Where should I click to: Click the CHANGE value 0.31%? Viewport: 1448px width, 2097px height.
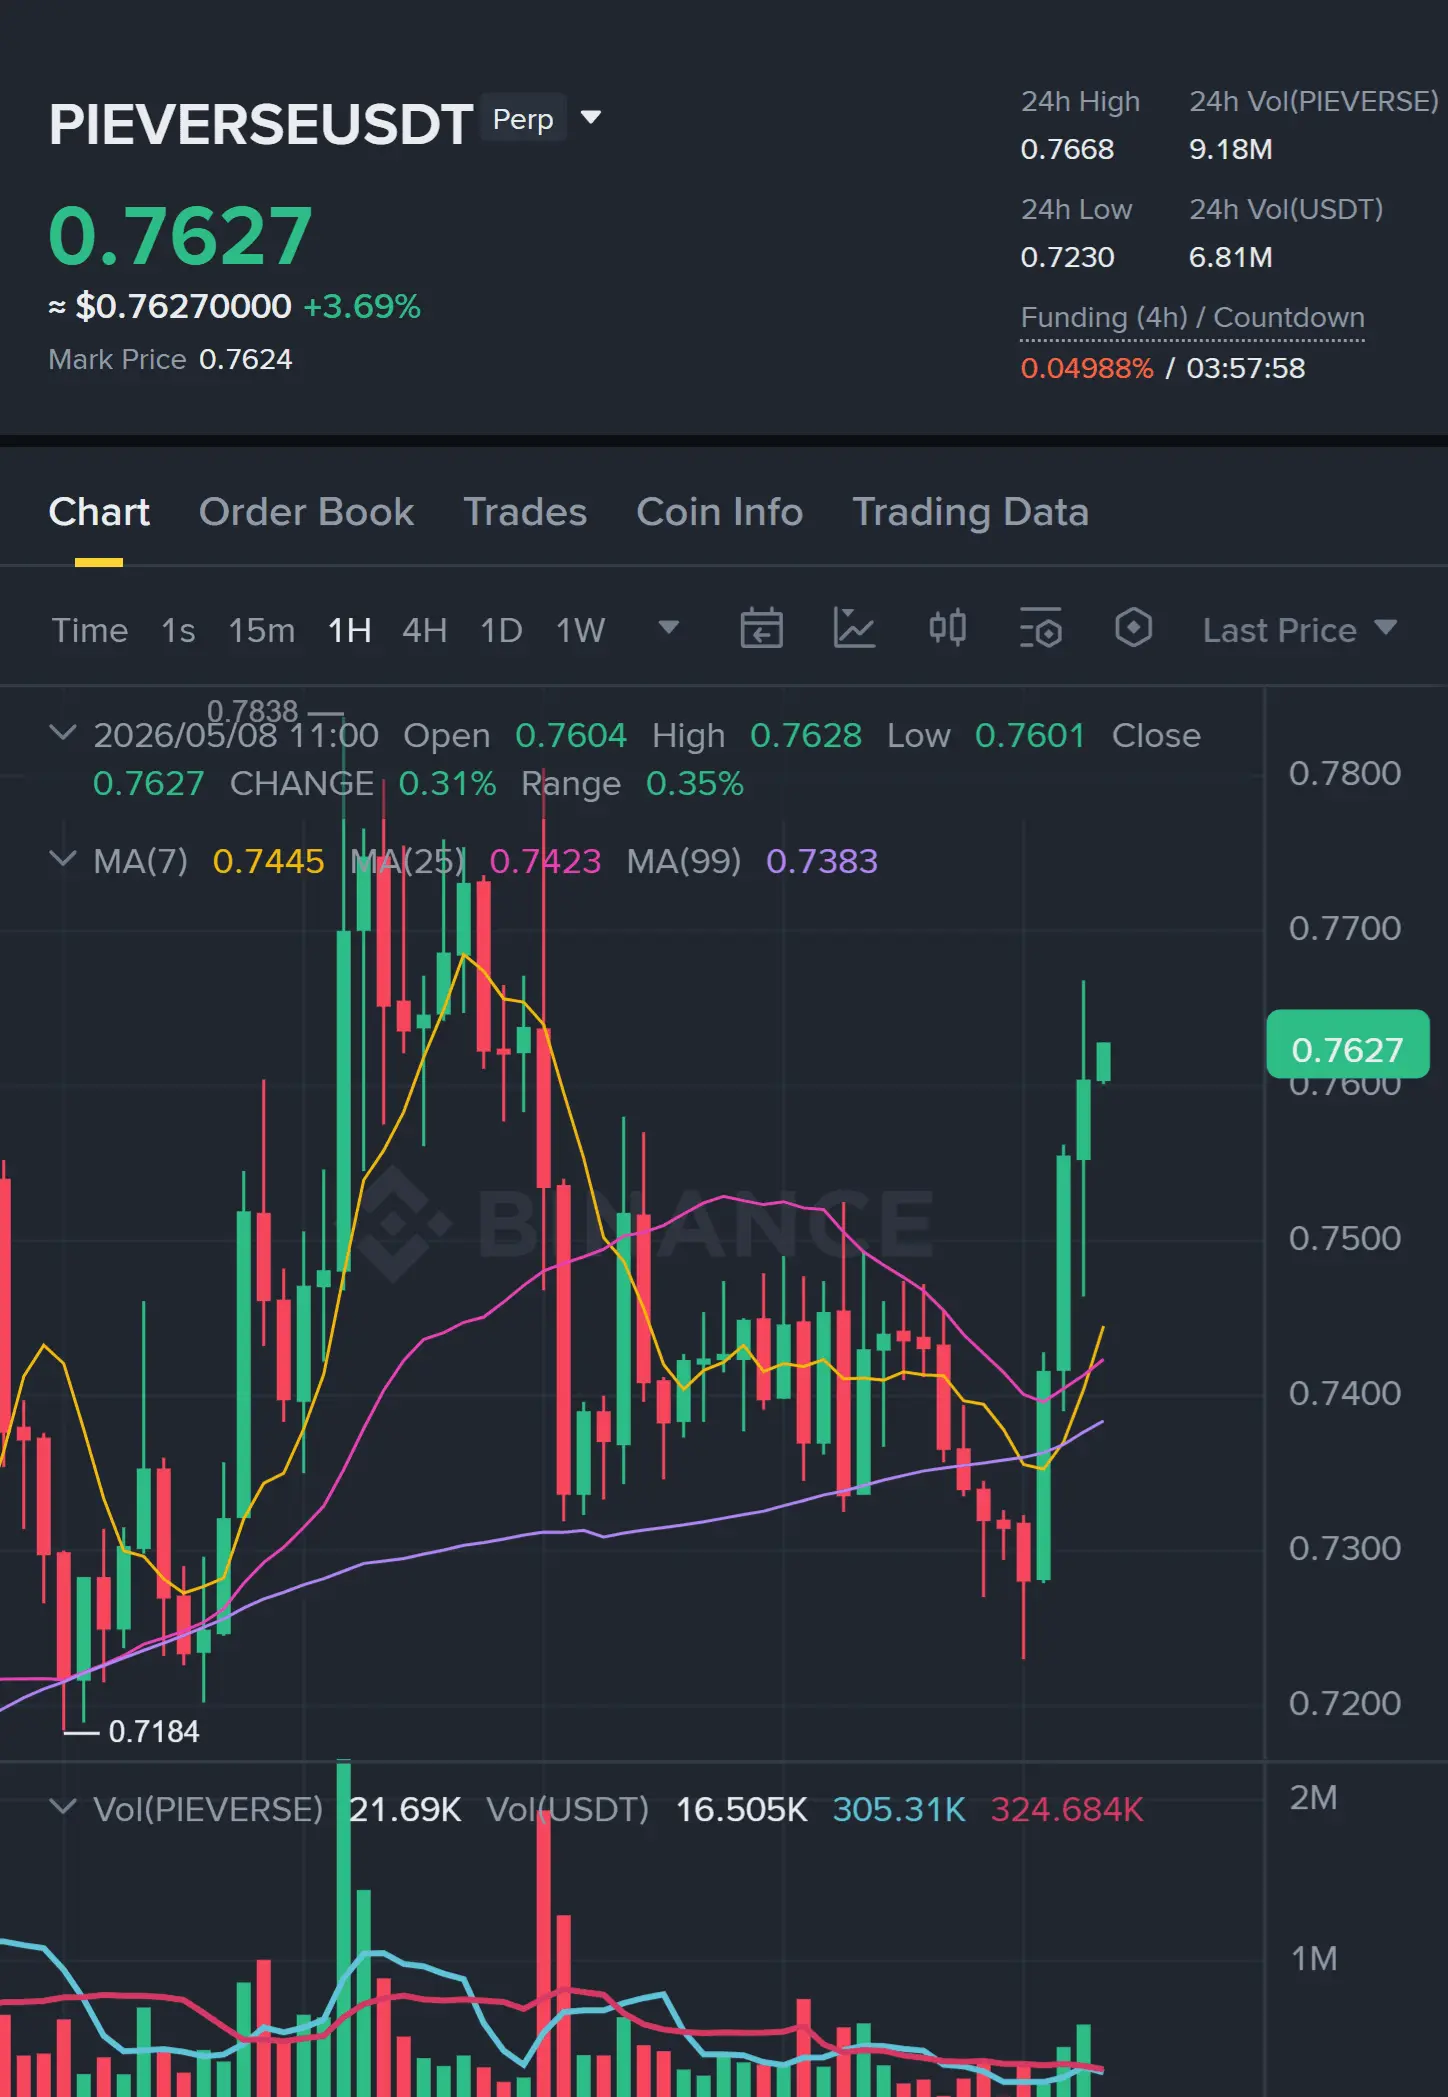[x=447, y=783]
